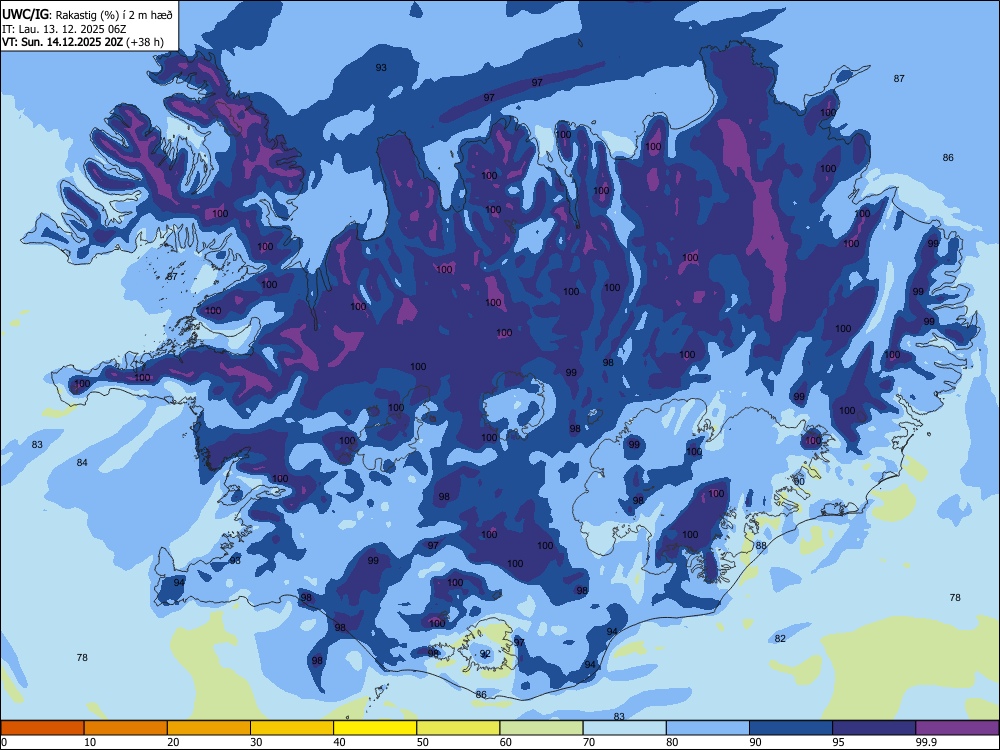Click the golden 30-40 legend swatch
Image resolution: width=1000 pixels, height=750 pixels.
(292, 728)
